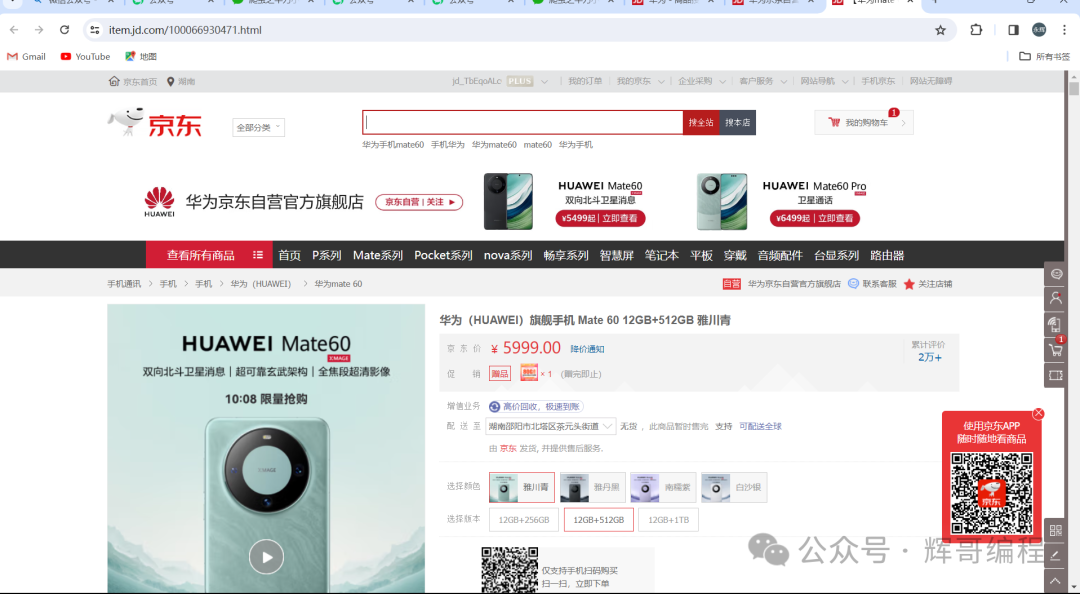
Task: Click the Huawei store logo
Action: pos(159,201)
